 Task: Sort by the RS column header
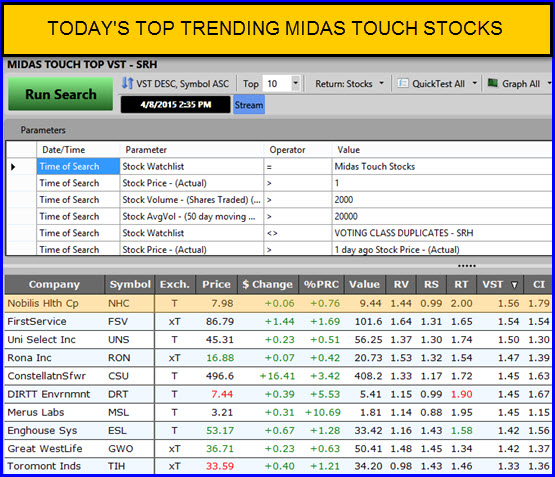coord(431,285)
